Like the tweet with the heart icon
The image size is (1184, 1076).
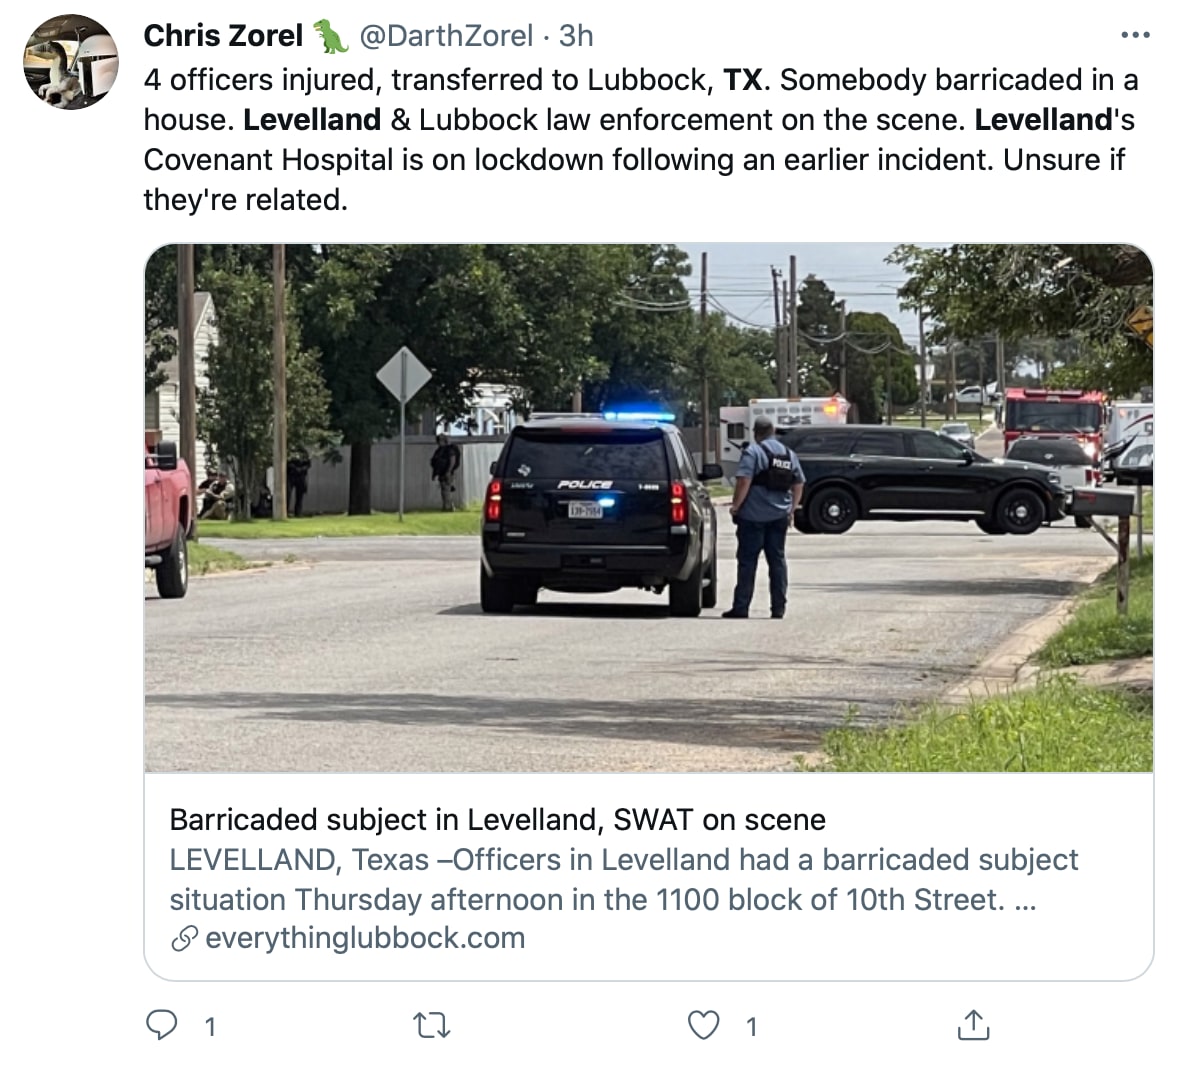click(704, 1025)
